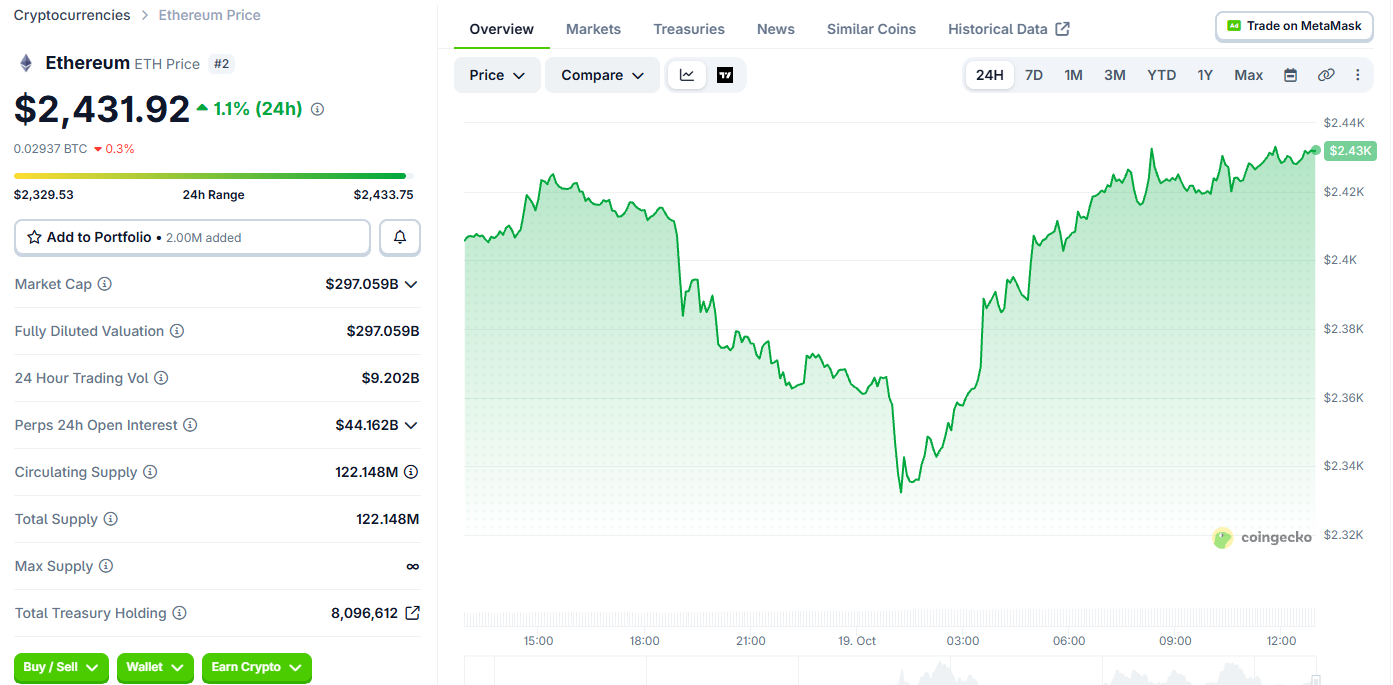Viewport: 1393px width, 685px height.
Task: Click the star icon in Add to Portfolio
Action: tap(35, 237)
